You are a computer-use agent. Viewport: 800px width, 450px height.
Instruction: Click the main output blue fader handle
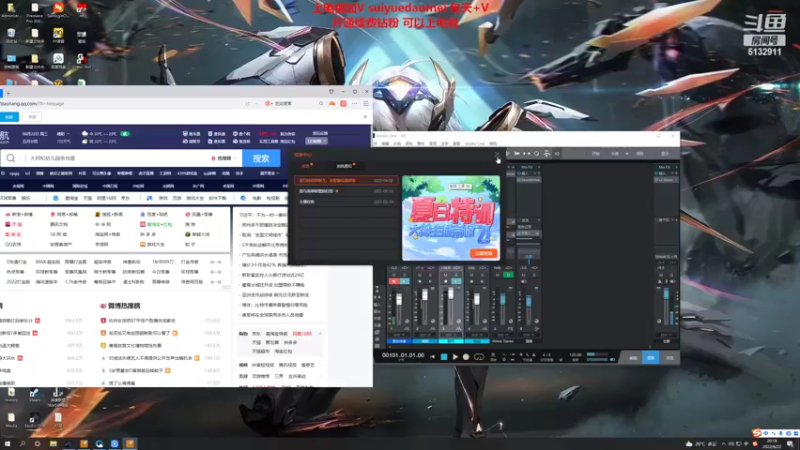tap(666, 294)
